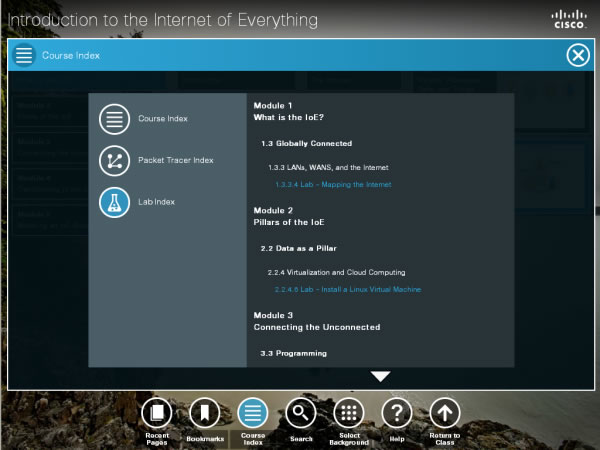The height and width of the screenshot is (450, 600).
Task: Close the Course Index overlay panel
Action: point(578,55)
